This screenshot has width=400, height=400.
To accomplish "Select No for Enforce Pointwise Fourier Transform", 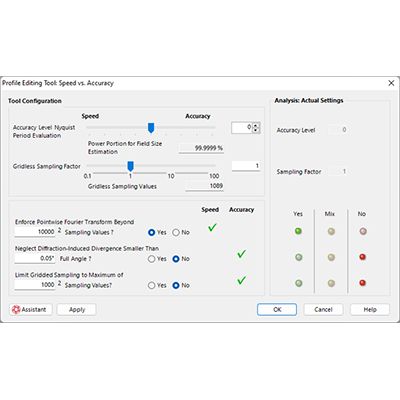I will pyautogui.click(x=176, y=232).
